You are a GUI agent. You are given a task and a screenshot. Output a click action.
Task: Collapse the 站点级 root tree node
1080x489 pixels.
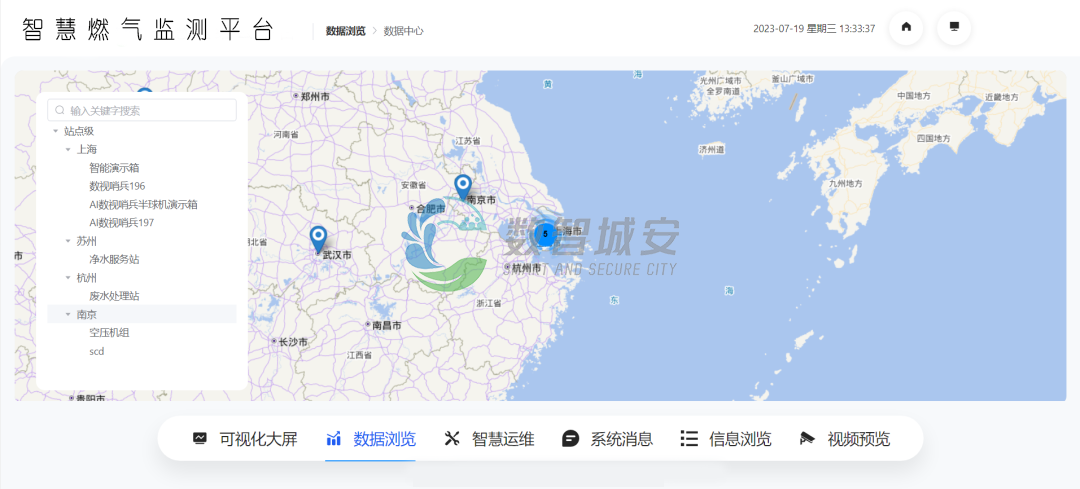[x=56, y=131]
